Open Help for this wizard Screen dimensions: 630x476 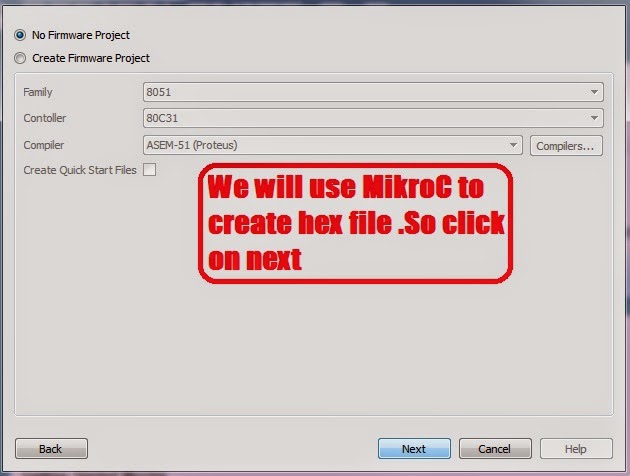click(576, 448)
